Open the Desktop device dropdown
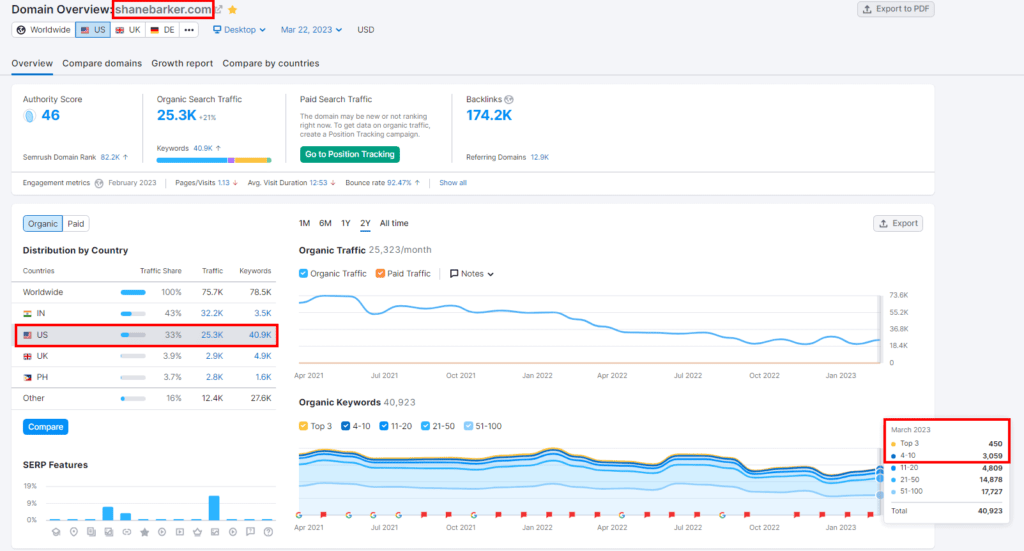1024x551 pixels. (x=239, y=30)
